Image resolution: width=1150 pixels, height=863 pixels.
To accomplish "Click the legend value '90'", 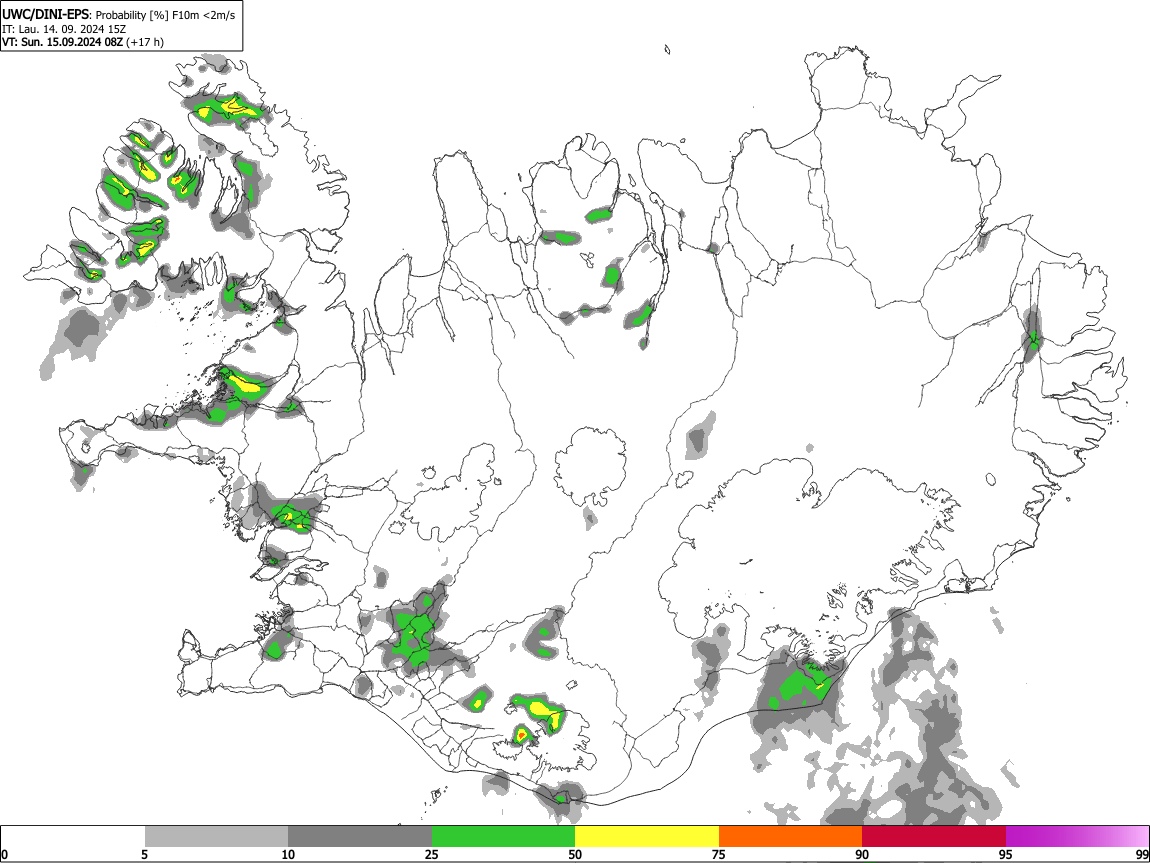I will pos(862,854).
